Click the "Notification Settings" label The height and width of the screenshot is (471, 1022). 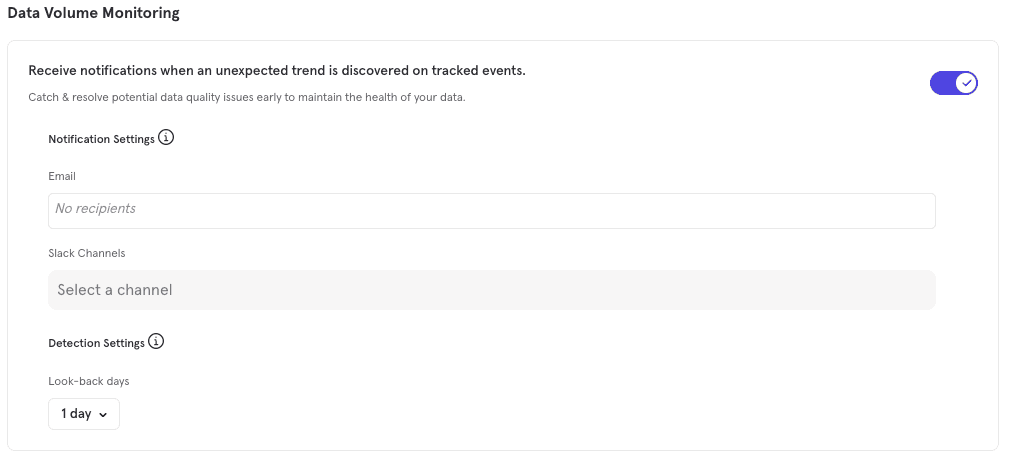(x=101, y=139)
